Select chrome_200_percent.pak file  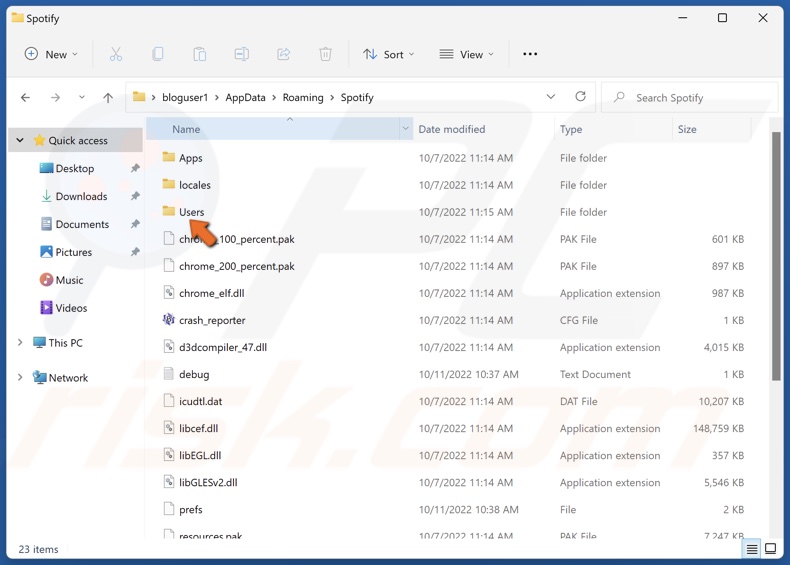pos(237,266)
